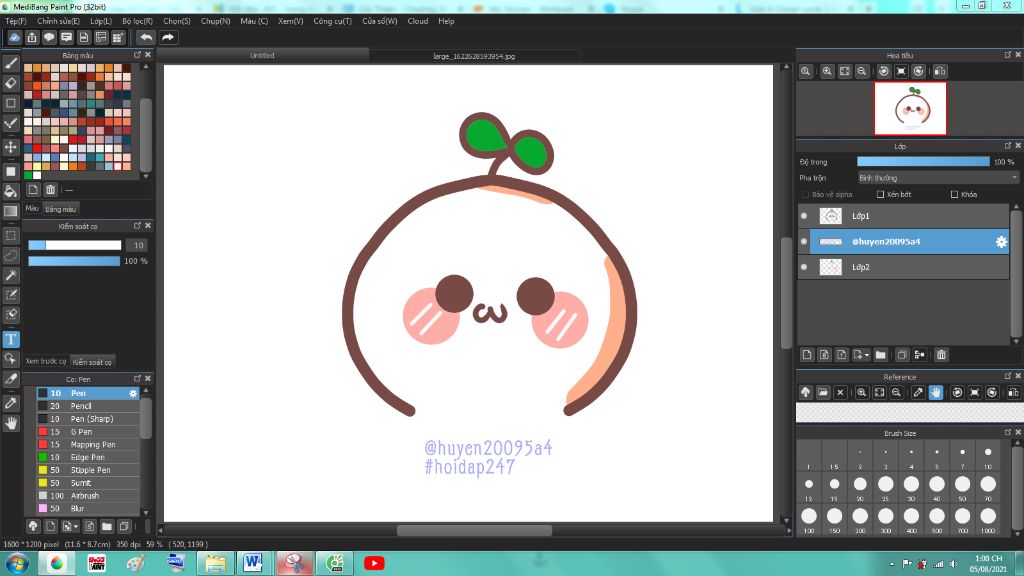Open the Chỉnh sửa(E) menu
This screenshot has height=576, width=1024.
(58, 21)
